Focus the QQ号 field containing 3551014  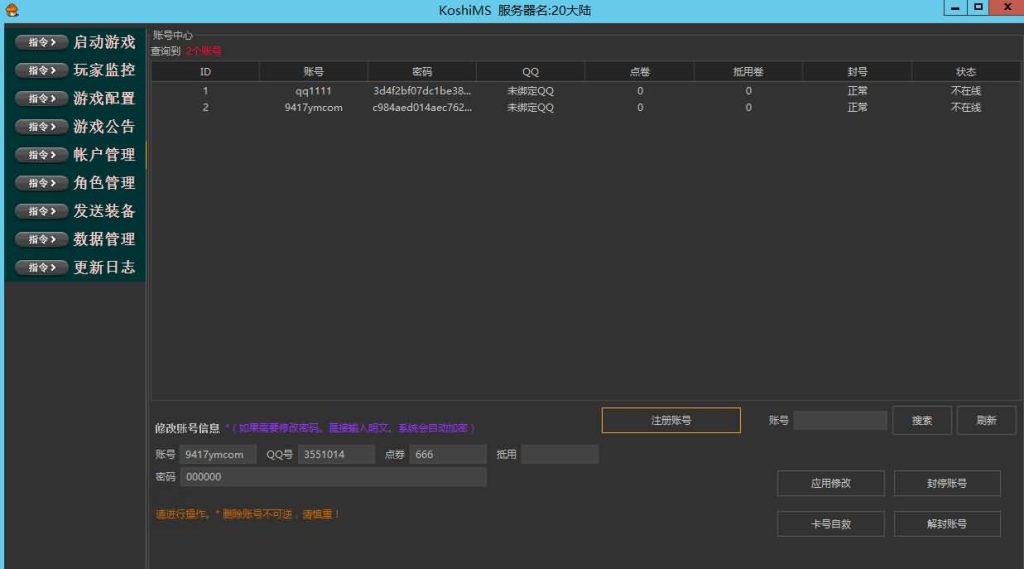(x=336, y=455)
